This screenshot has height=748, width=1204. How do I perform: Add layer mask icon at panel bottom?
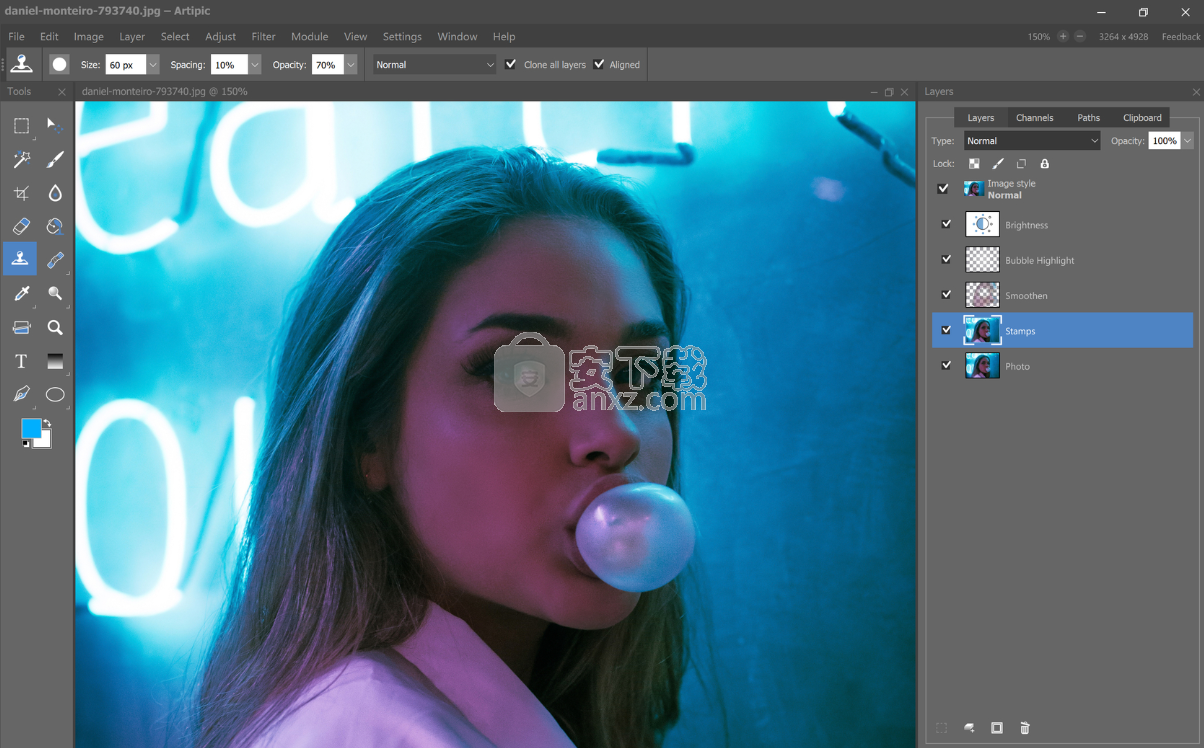coord(997,728)
